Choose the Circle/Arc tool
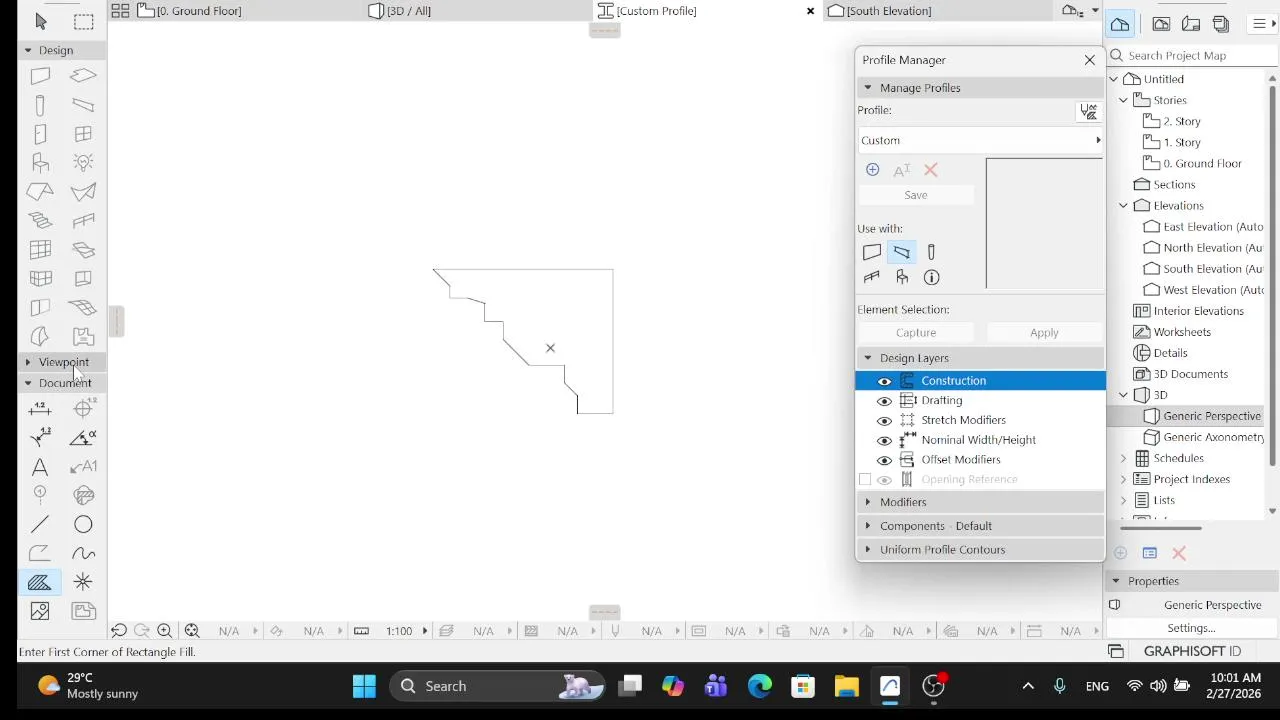 [x=83, y=524]
